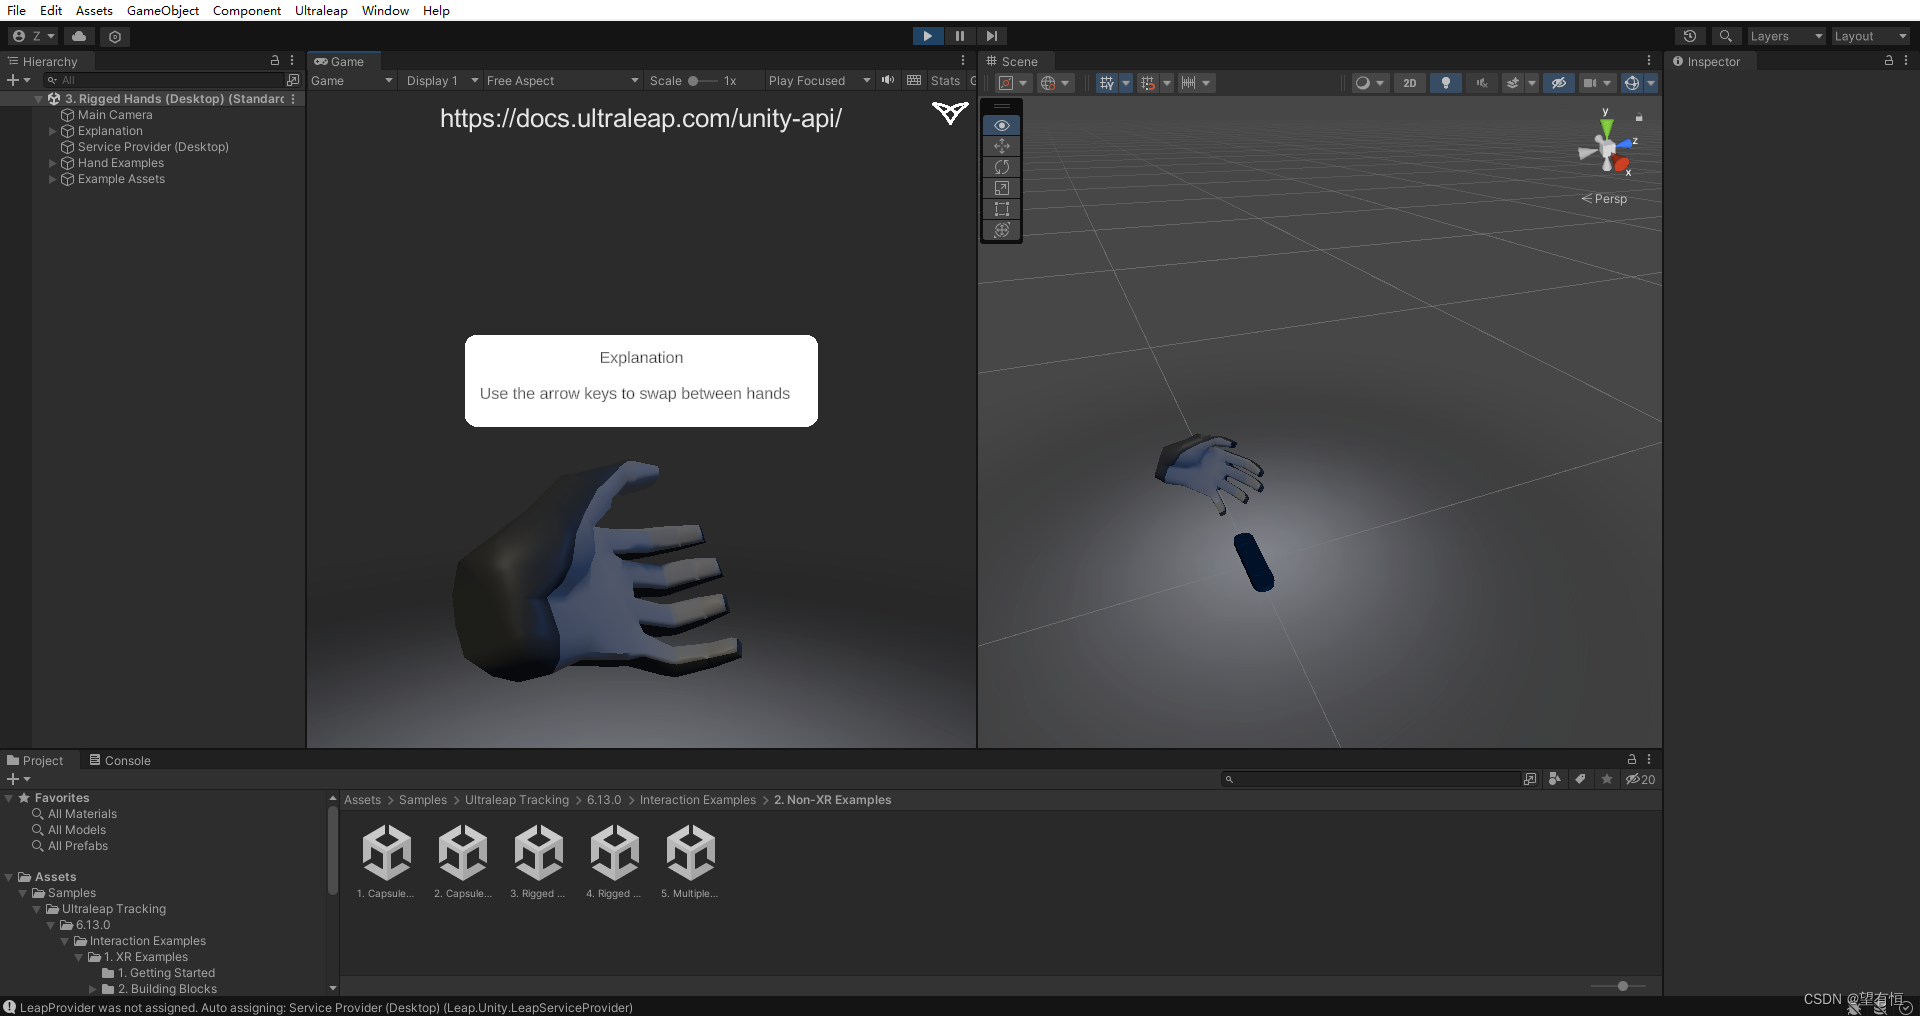The width and height of the screenshot is (1920, 1016).
Task: Select Main Camera in Hierarchy
Action: tap(115, 115)
